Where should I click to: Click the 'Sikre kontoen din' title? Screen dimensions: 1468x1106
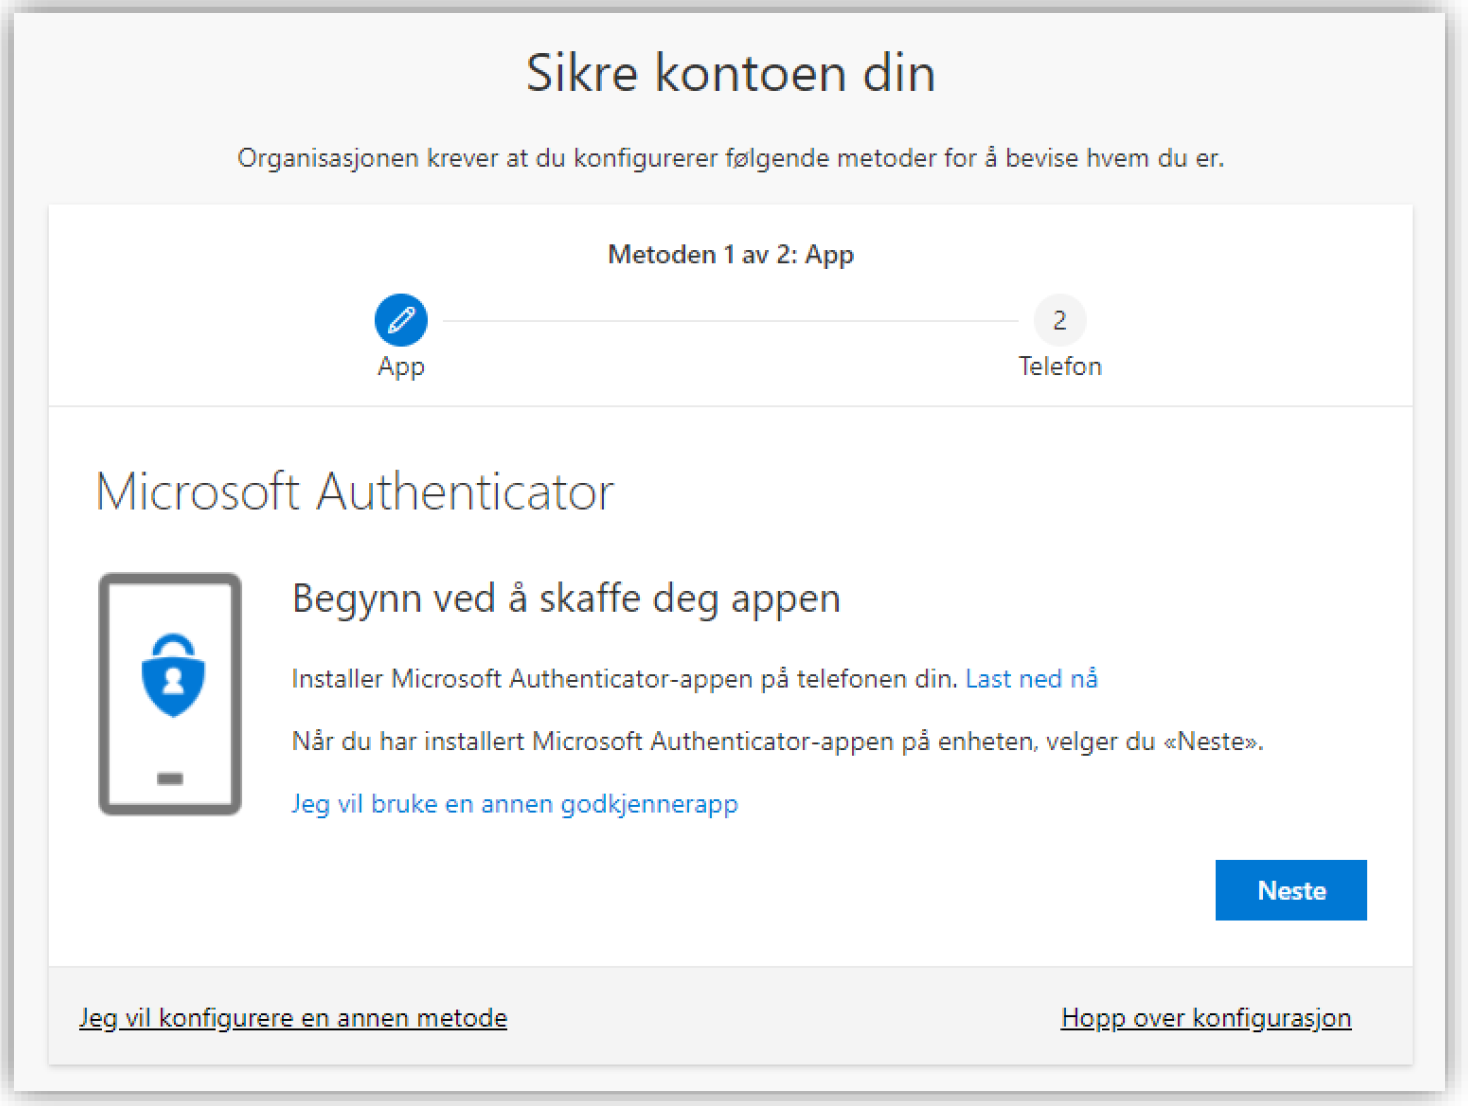[x=731, y=73]
